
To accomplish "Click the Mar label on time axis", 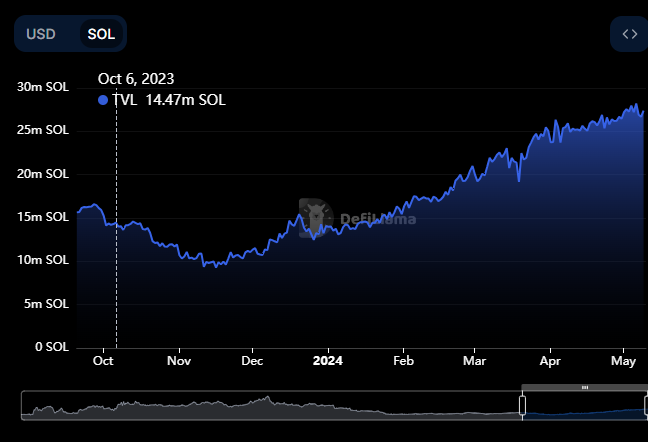I will [474, 361].
